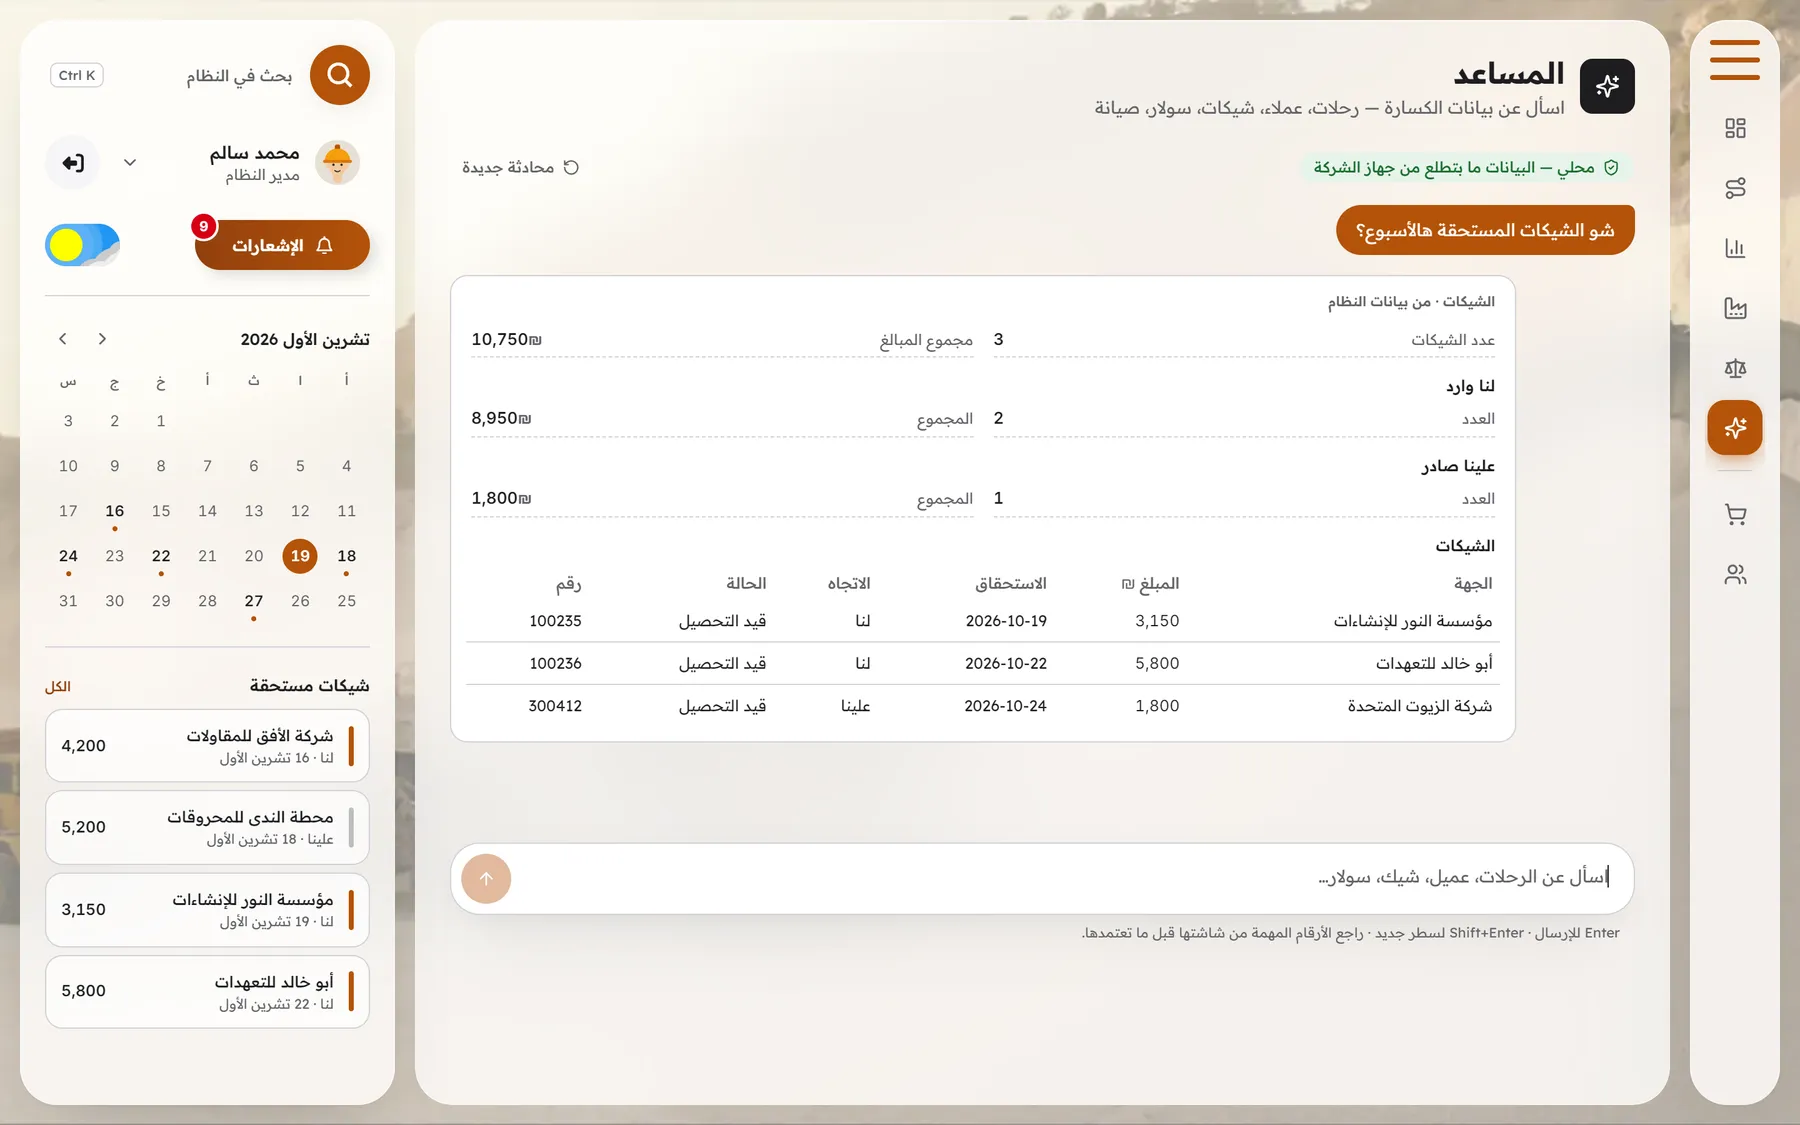Click the total amount 10,750₪ value
The image size is (1800, 1125).
click(x=506, y=340)
